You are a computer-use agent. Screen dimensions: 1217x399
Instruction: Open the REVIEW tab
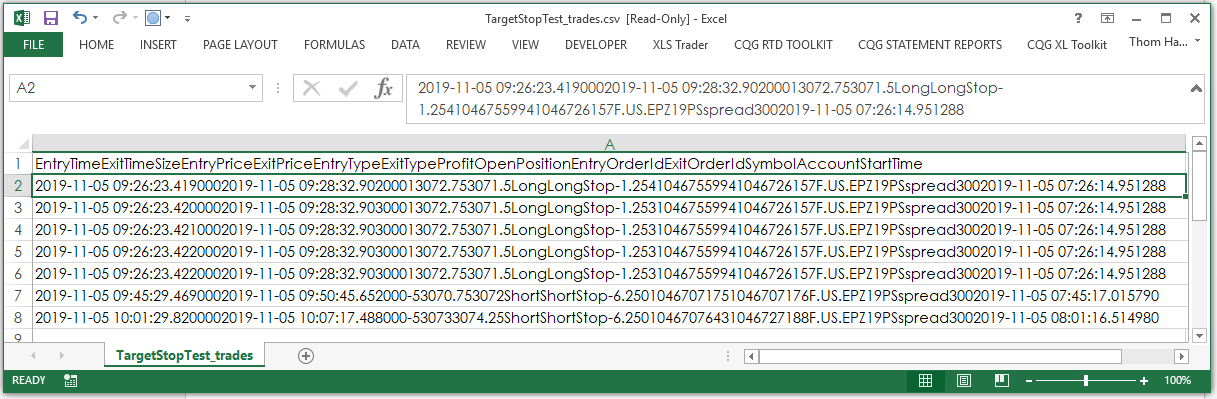click(466, 44)
